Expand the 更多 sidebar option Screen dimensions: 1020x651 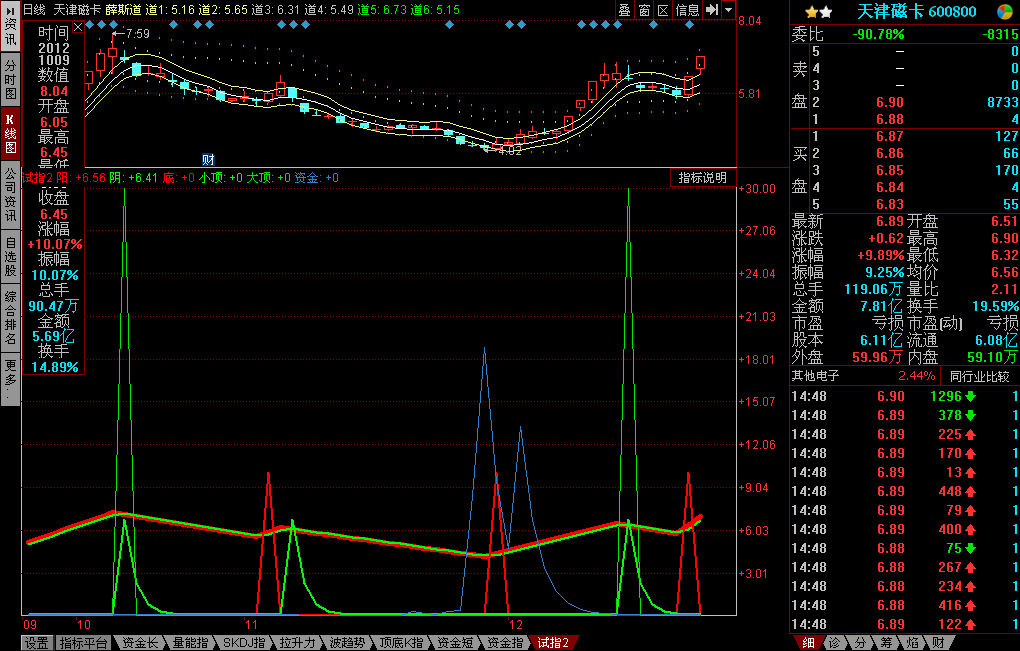(10, 379)
